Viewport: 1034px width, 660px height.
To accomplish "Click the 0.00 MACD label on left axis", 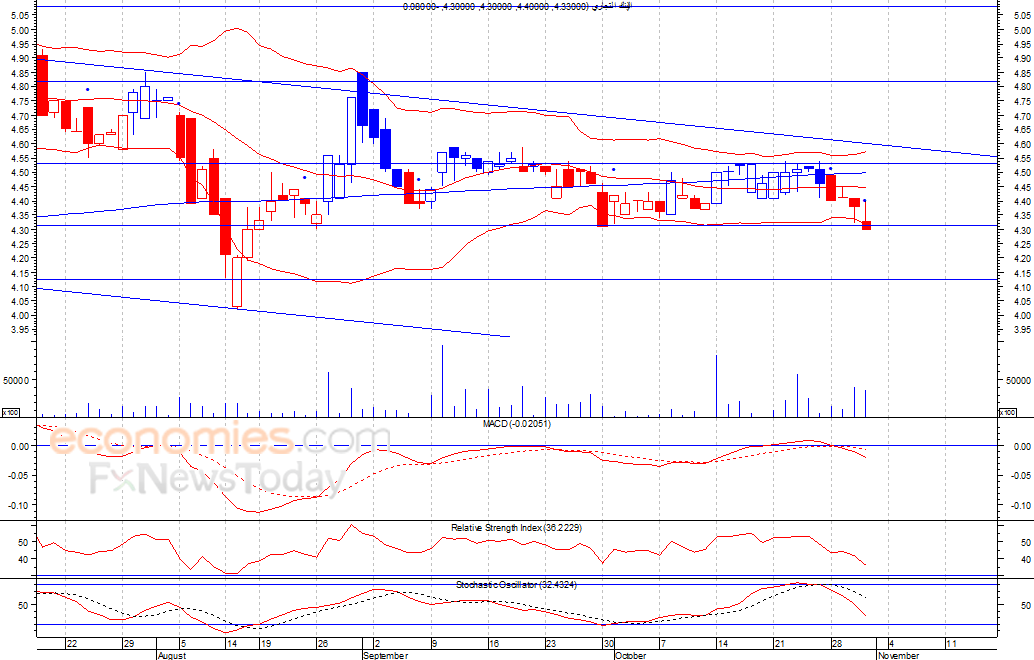I will (x=20, y=446).
